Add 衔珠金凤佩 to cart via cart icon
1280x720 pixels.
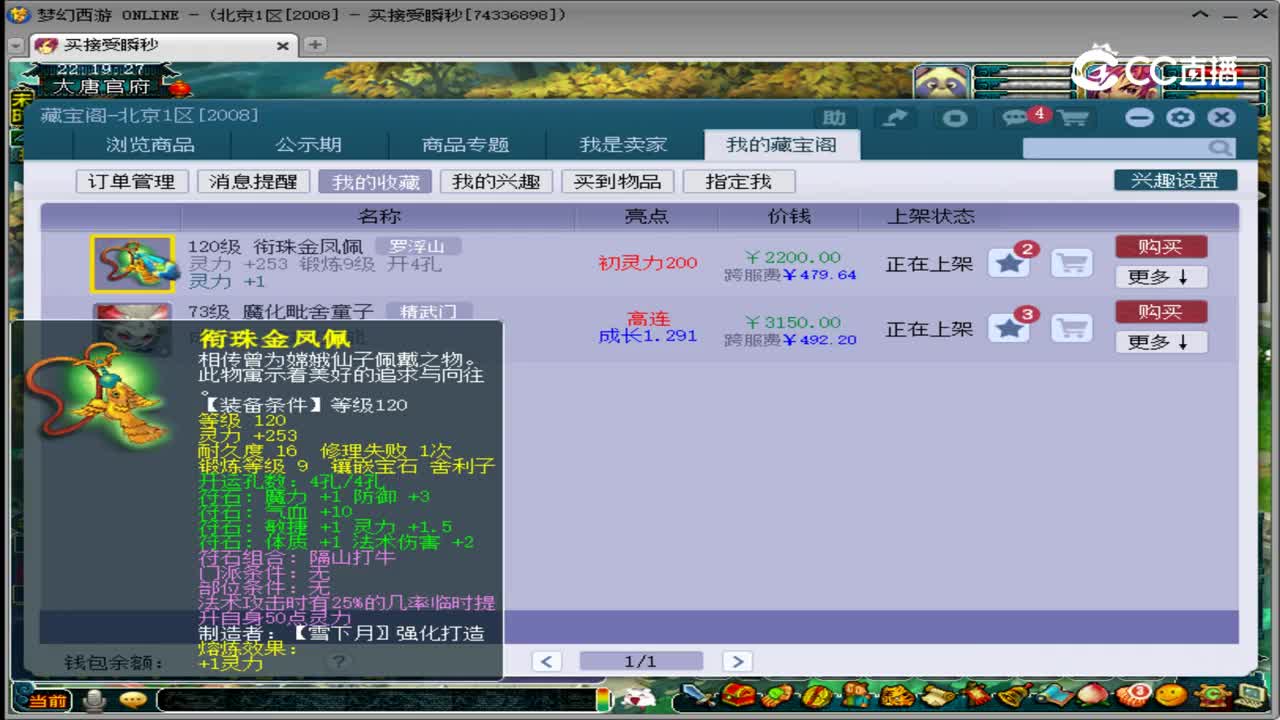tap(1071, 263)
